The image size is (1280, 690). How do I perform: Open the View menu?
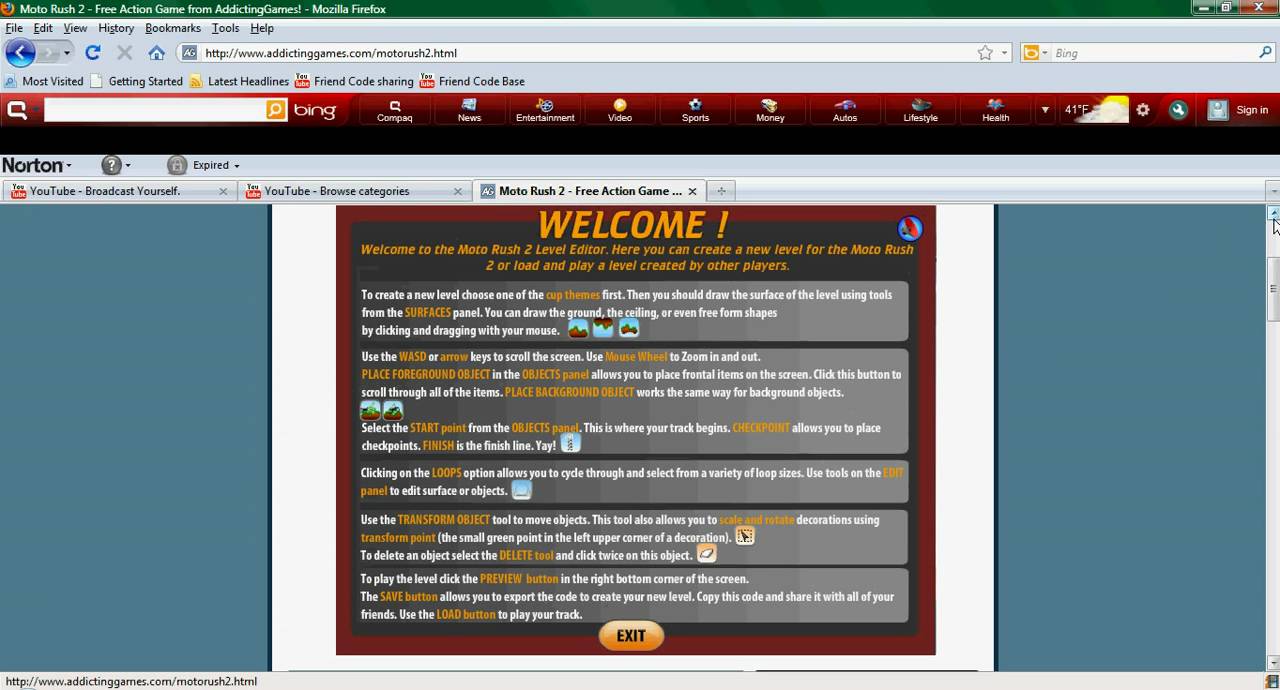pyautogui.click(x=75, y=28)
